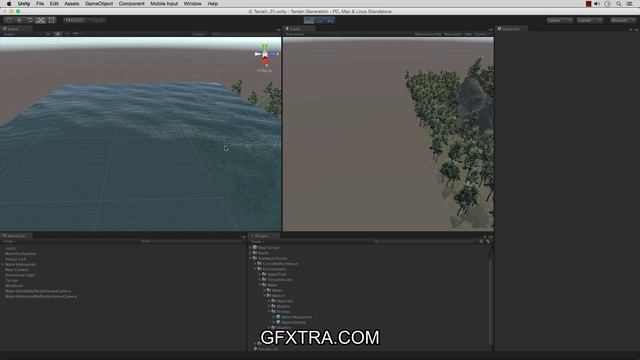Select Directional Light in Hierarchy

point(20,275)
